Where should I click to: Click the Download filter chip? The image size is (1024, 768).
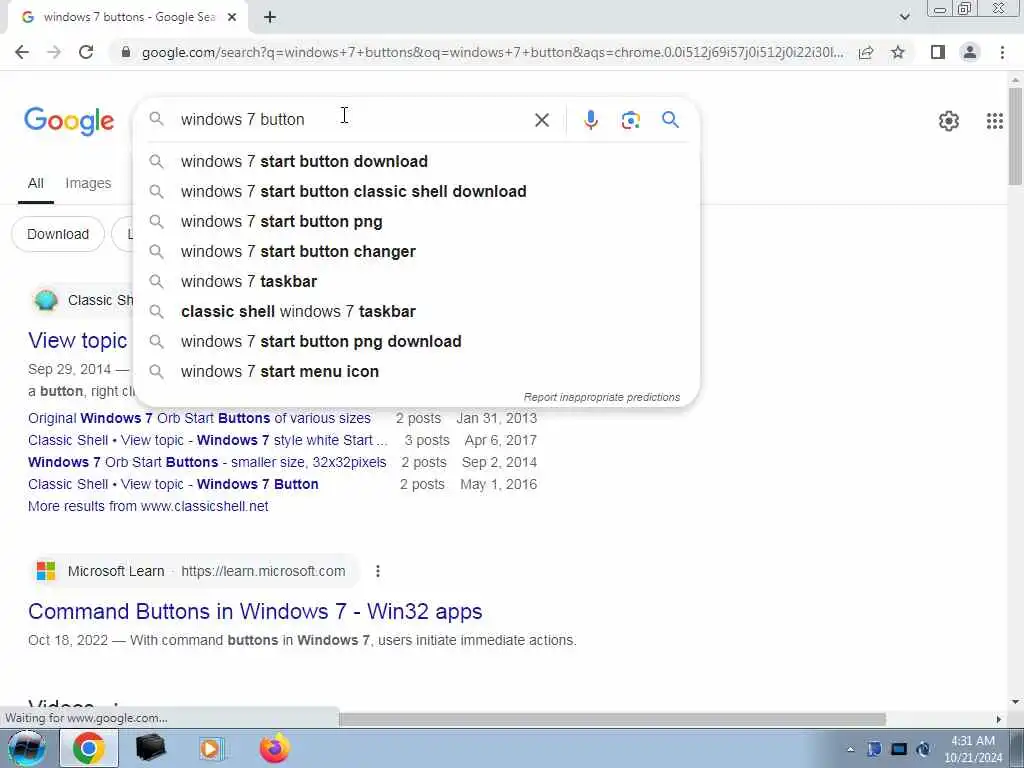point(58,234)
